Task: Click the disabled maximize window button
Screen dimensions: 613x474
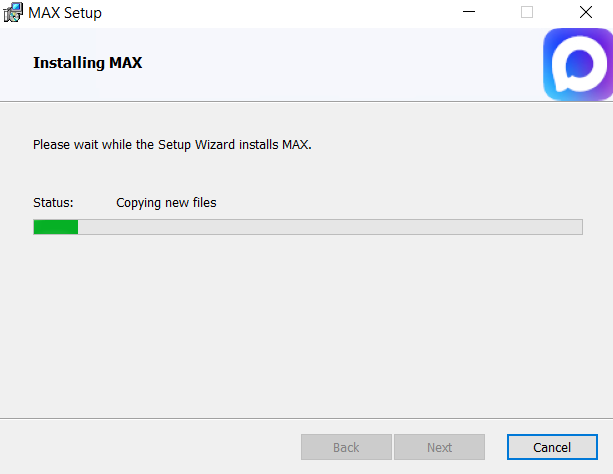Action: (x=527, y=13)
